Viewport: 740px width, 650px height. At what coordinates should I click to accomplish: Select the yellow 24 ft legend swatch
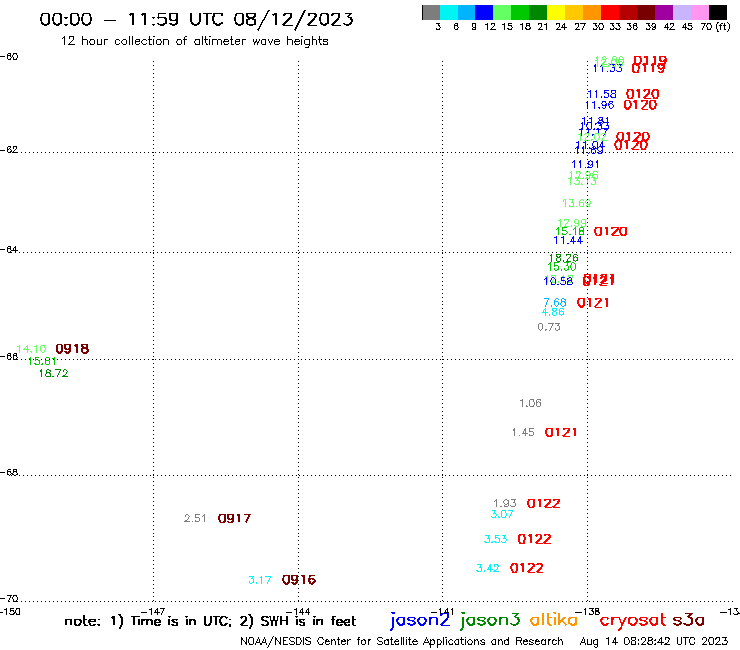coord(556,12)
